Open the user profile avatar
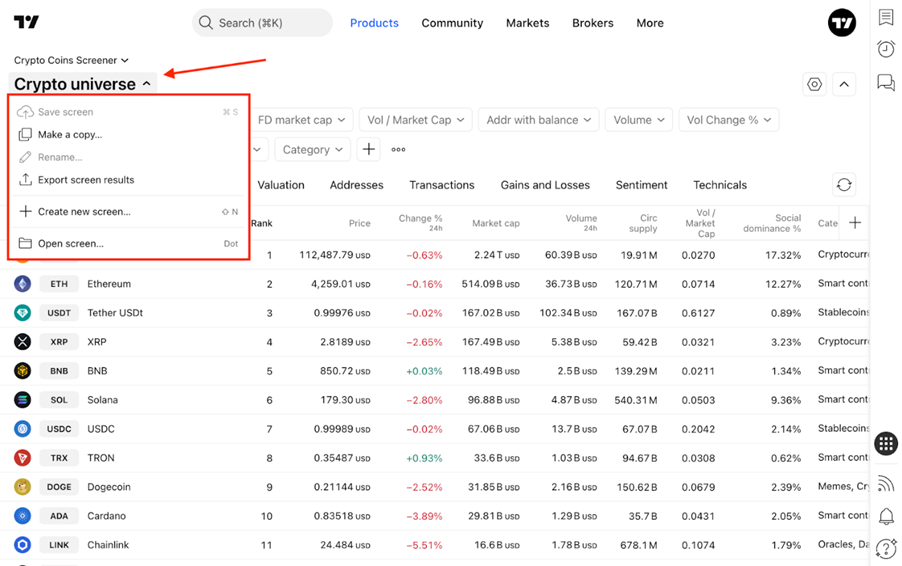The width and height of the screenshot is (902, 566). [842, 22]
